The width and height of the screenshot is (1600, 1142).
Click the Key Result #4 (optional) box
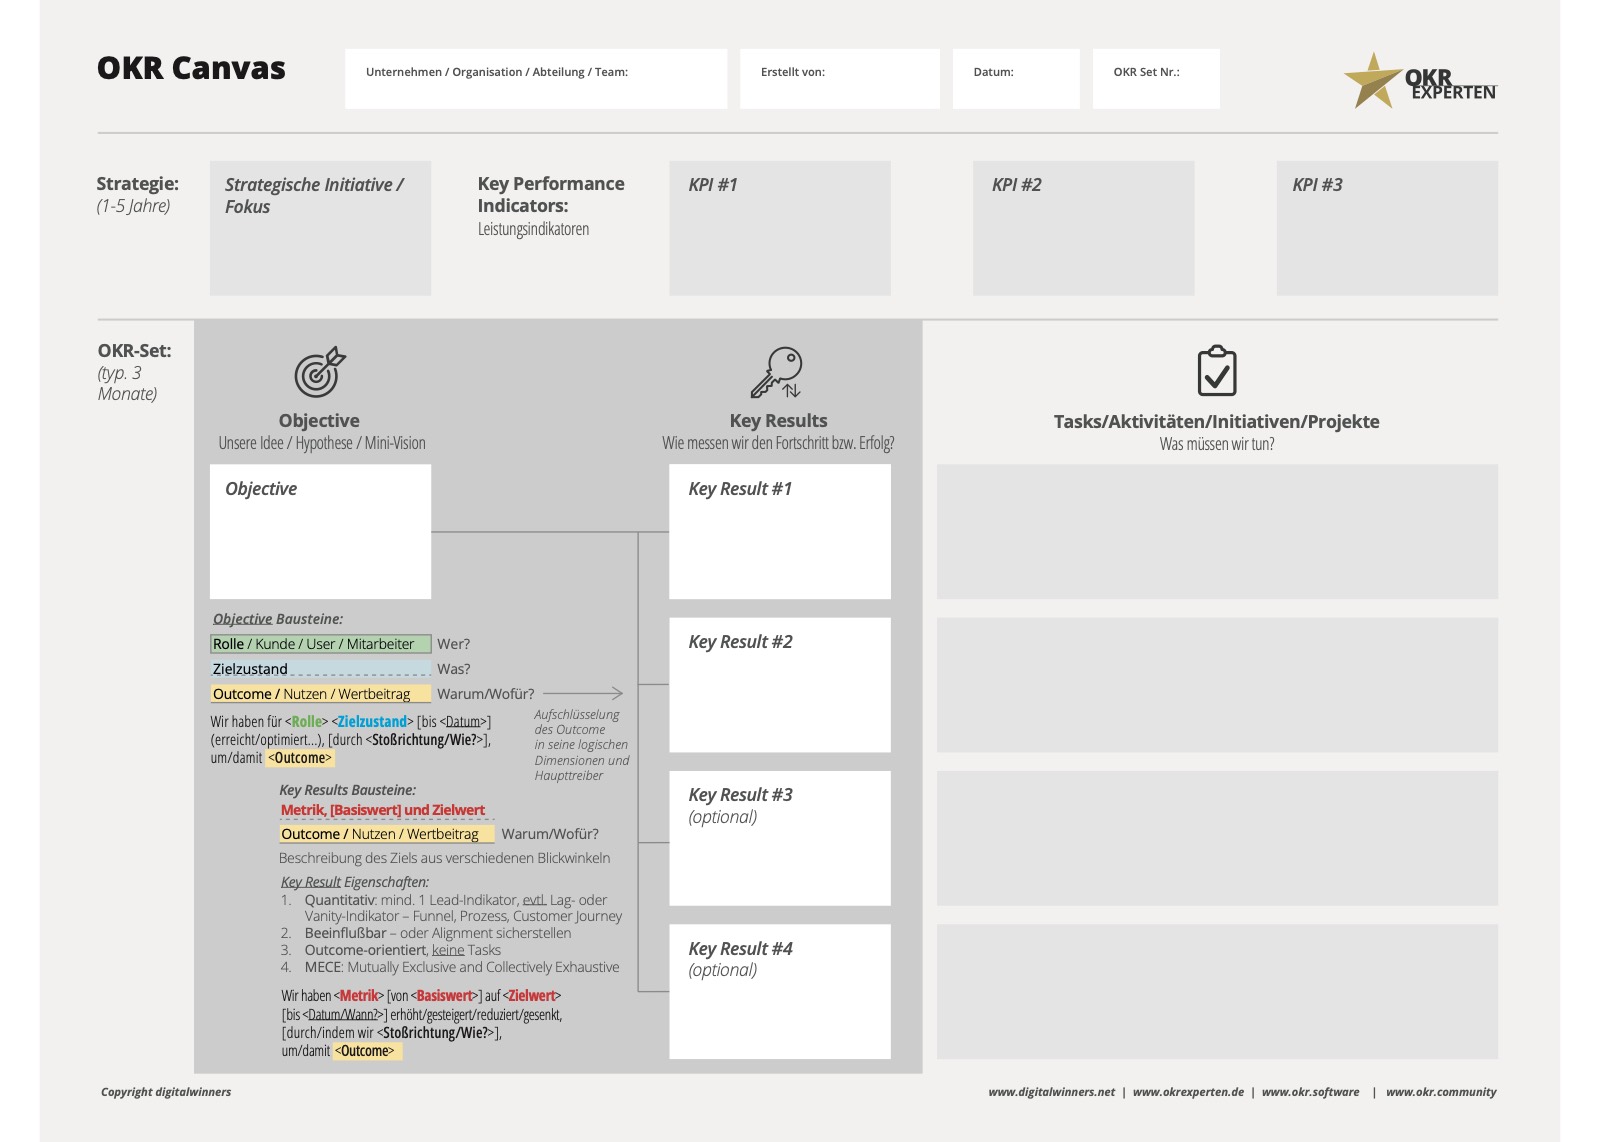(x=780, y=991)
